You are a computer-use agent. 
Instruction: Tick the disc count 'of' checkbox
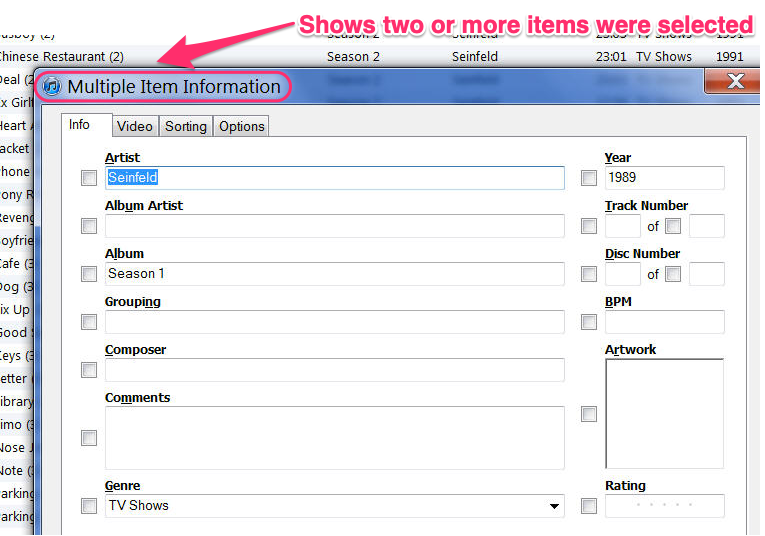(x=673, y=274)
